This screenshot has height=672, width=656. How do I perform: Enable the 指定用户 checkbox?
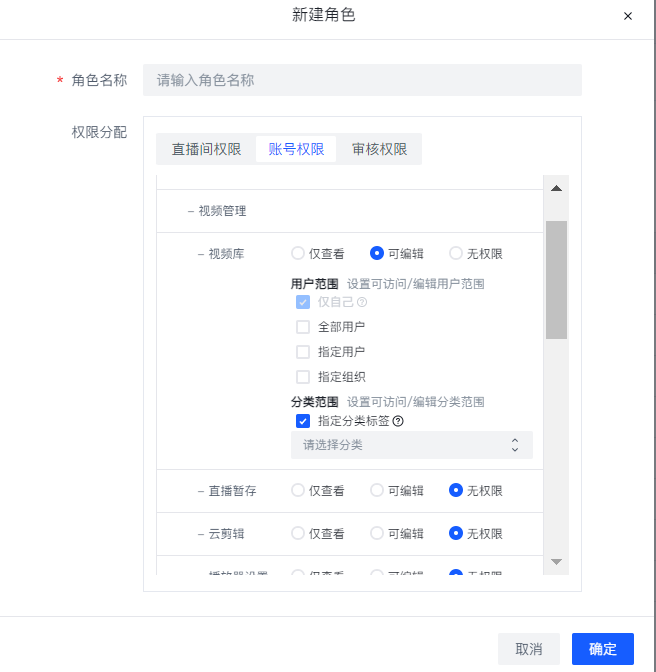click(x=303, y=352)
